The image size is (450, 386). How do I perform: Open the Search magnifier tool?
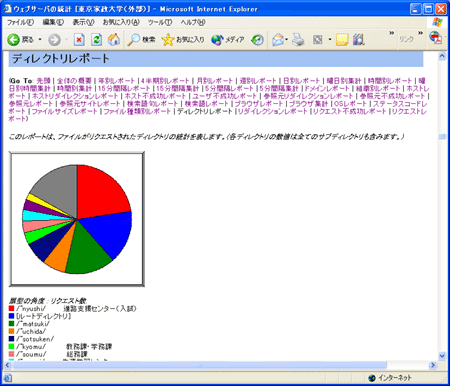(141, 40)
